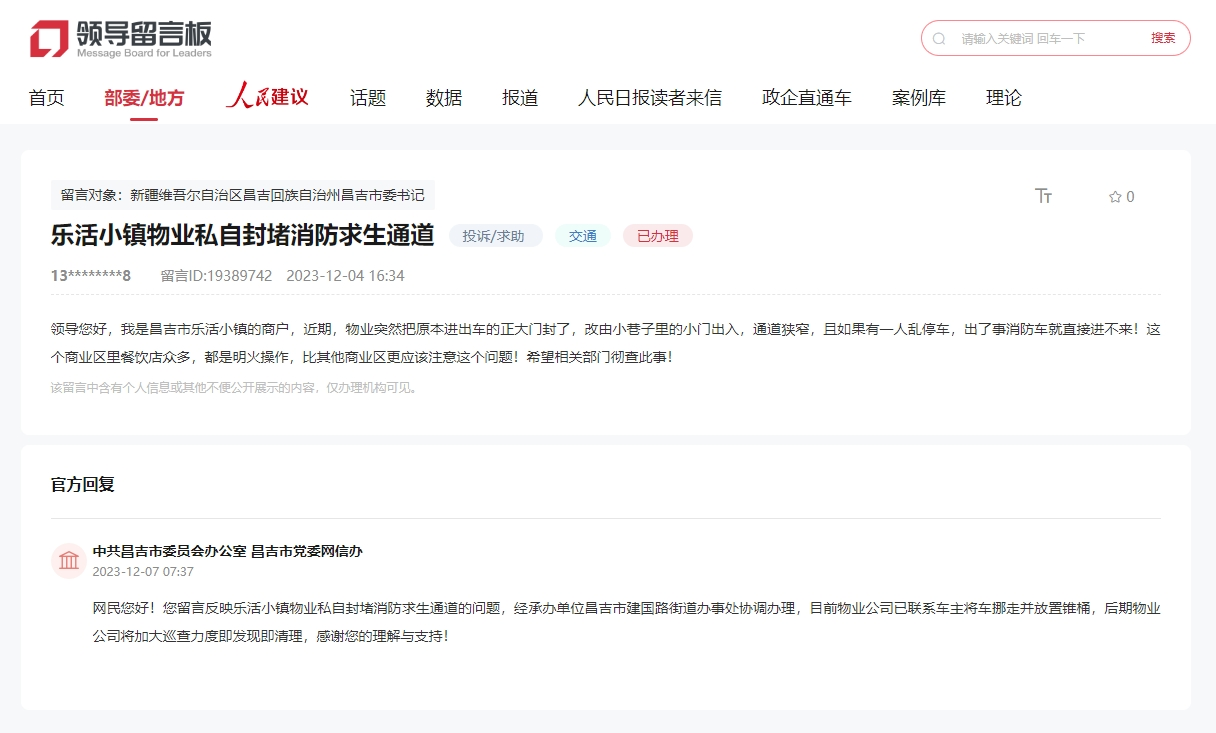The image size is (1216, 733).
Task: Go to the 案例库 section
Action: point(918,98)
